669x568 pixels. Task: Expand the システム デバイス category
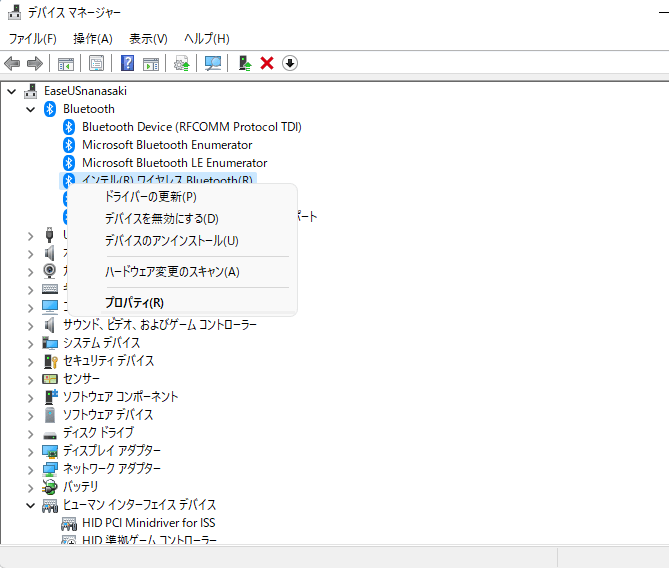click(x=30, y=344)
